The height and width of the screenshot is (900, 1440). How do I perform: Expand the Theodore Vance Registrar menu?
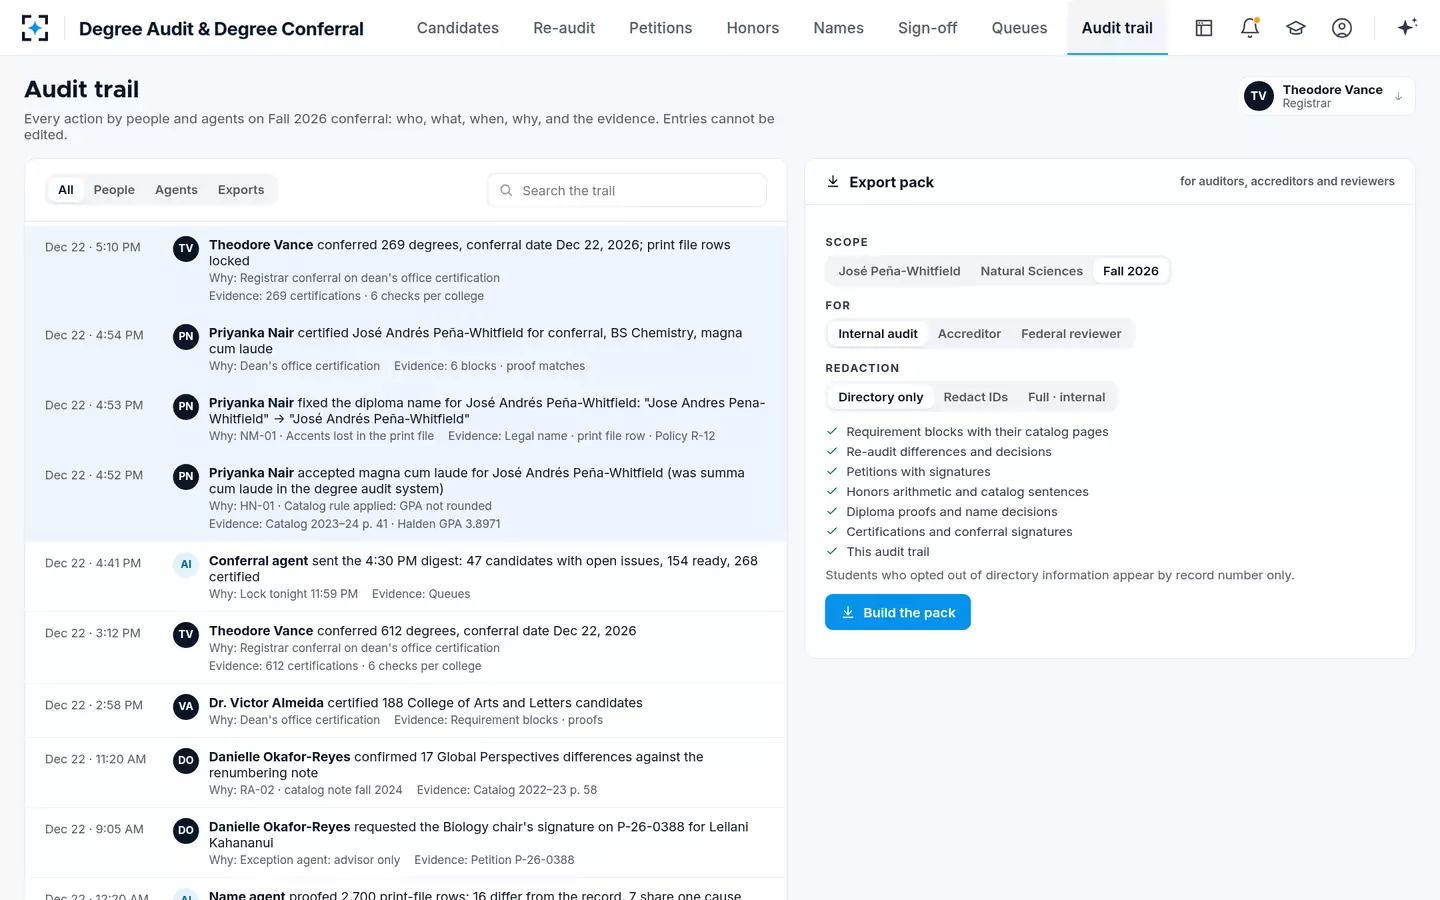point(1327,96)
